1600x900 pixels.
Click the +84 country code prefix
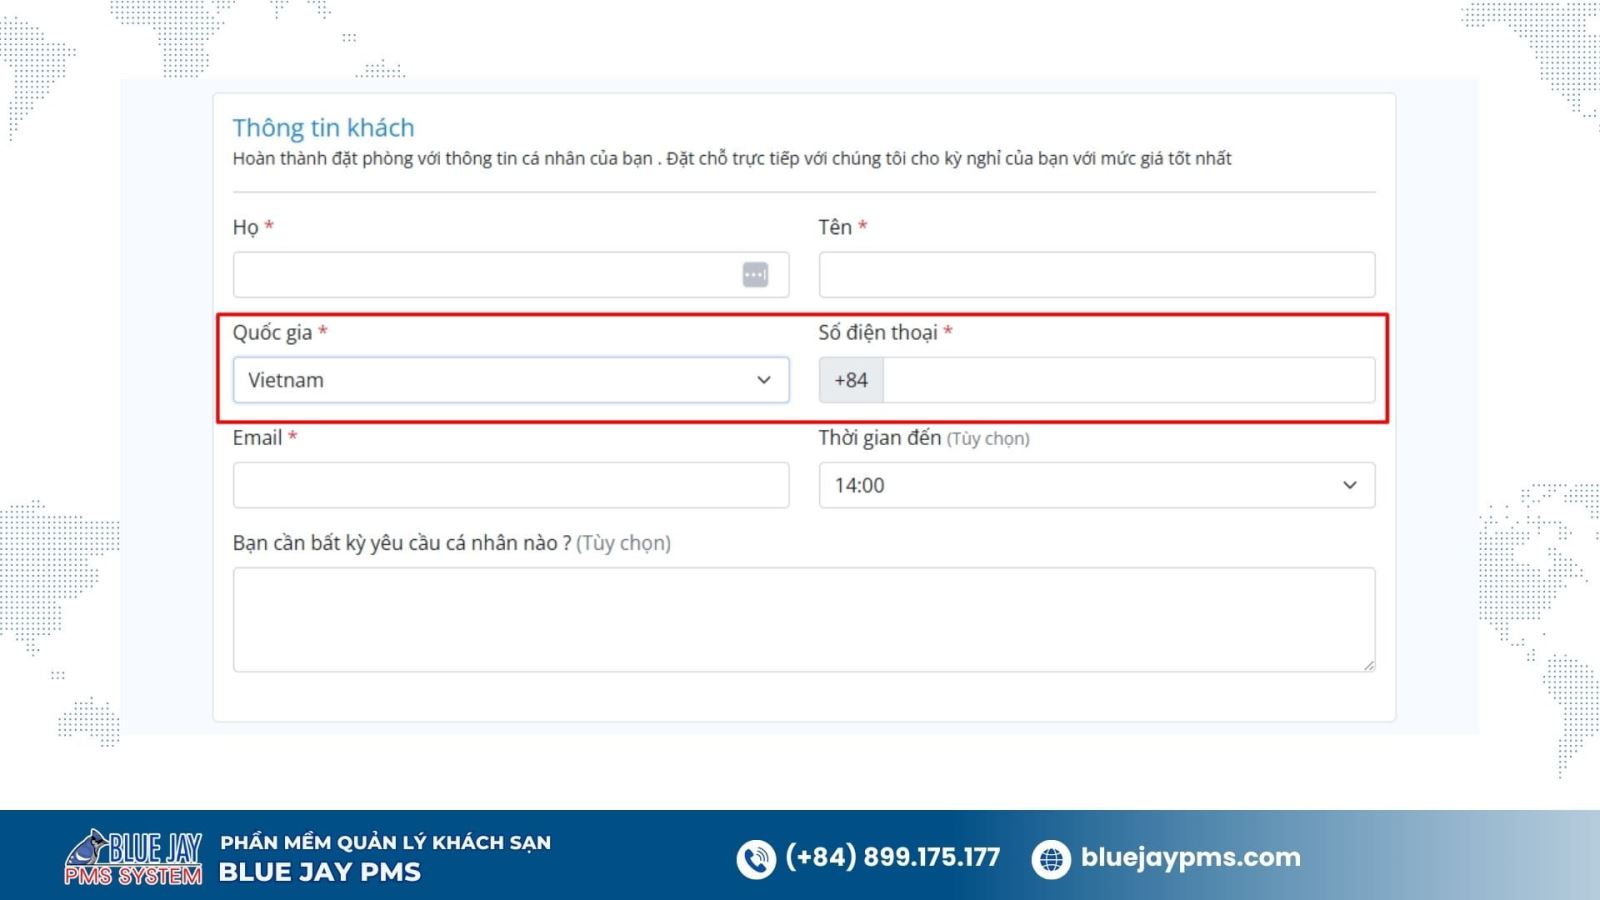(x=851, y=380)
